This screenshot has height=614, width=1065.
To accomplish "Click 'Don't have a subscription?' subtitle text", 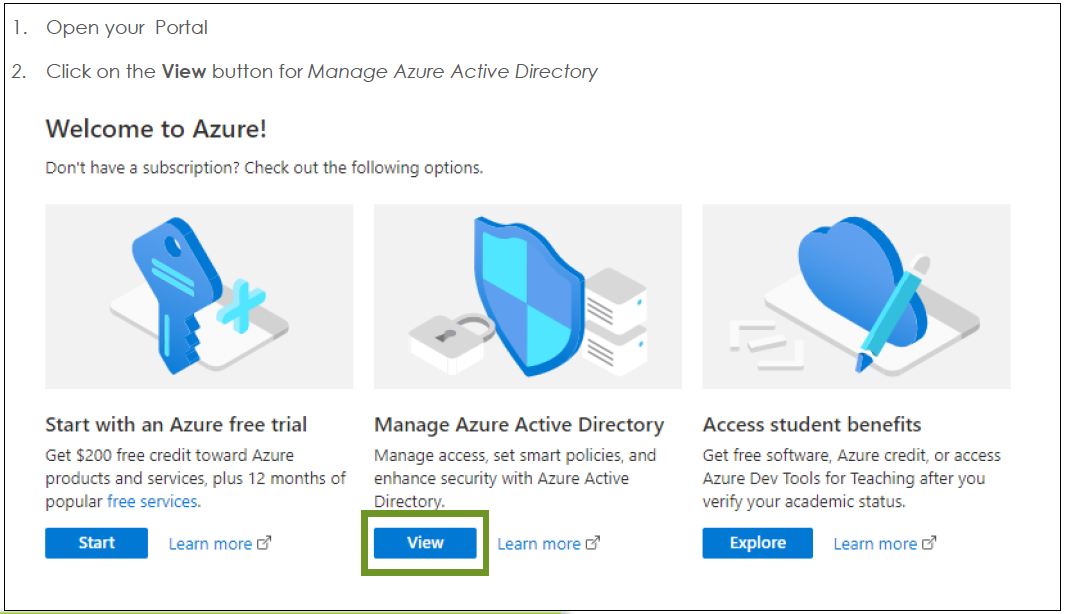I will 264,168.
